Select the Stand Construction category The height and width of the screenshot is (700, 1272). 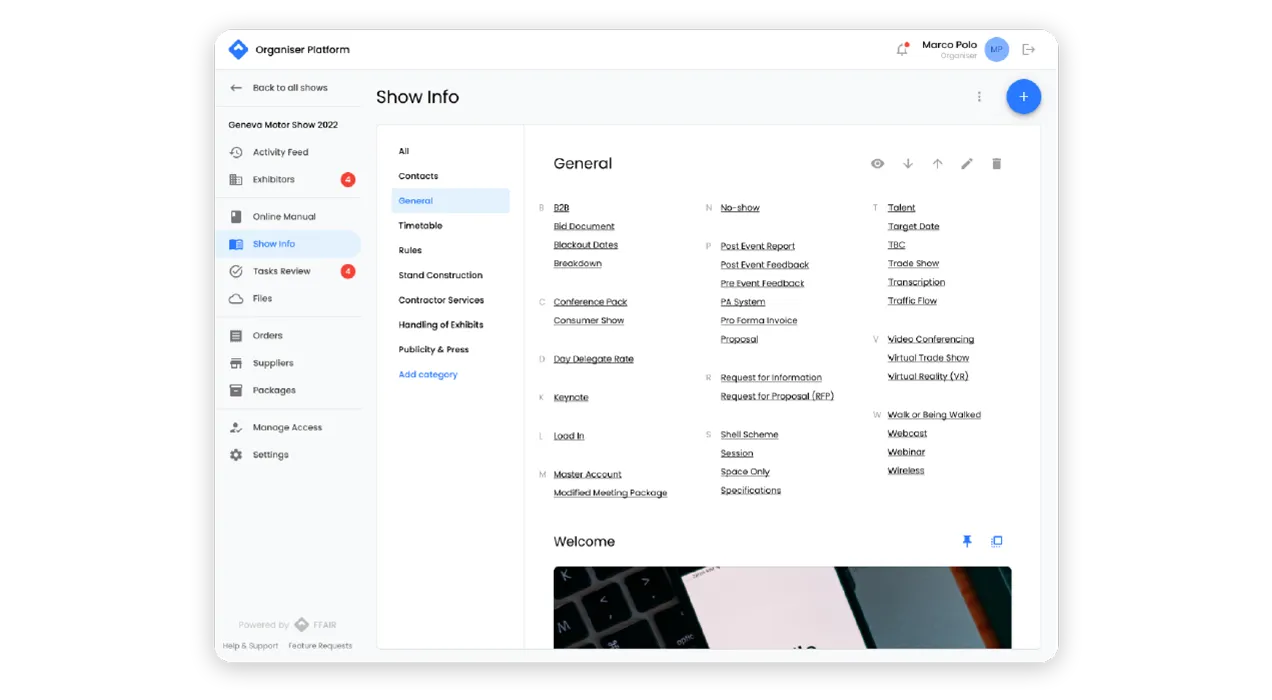tap(440, 275)
